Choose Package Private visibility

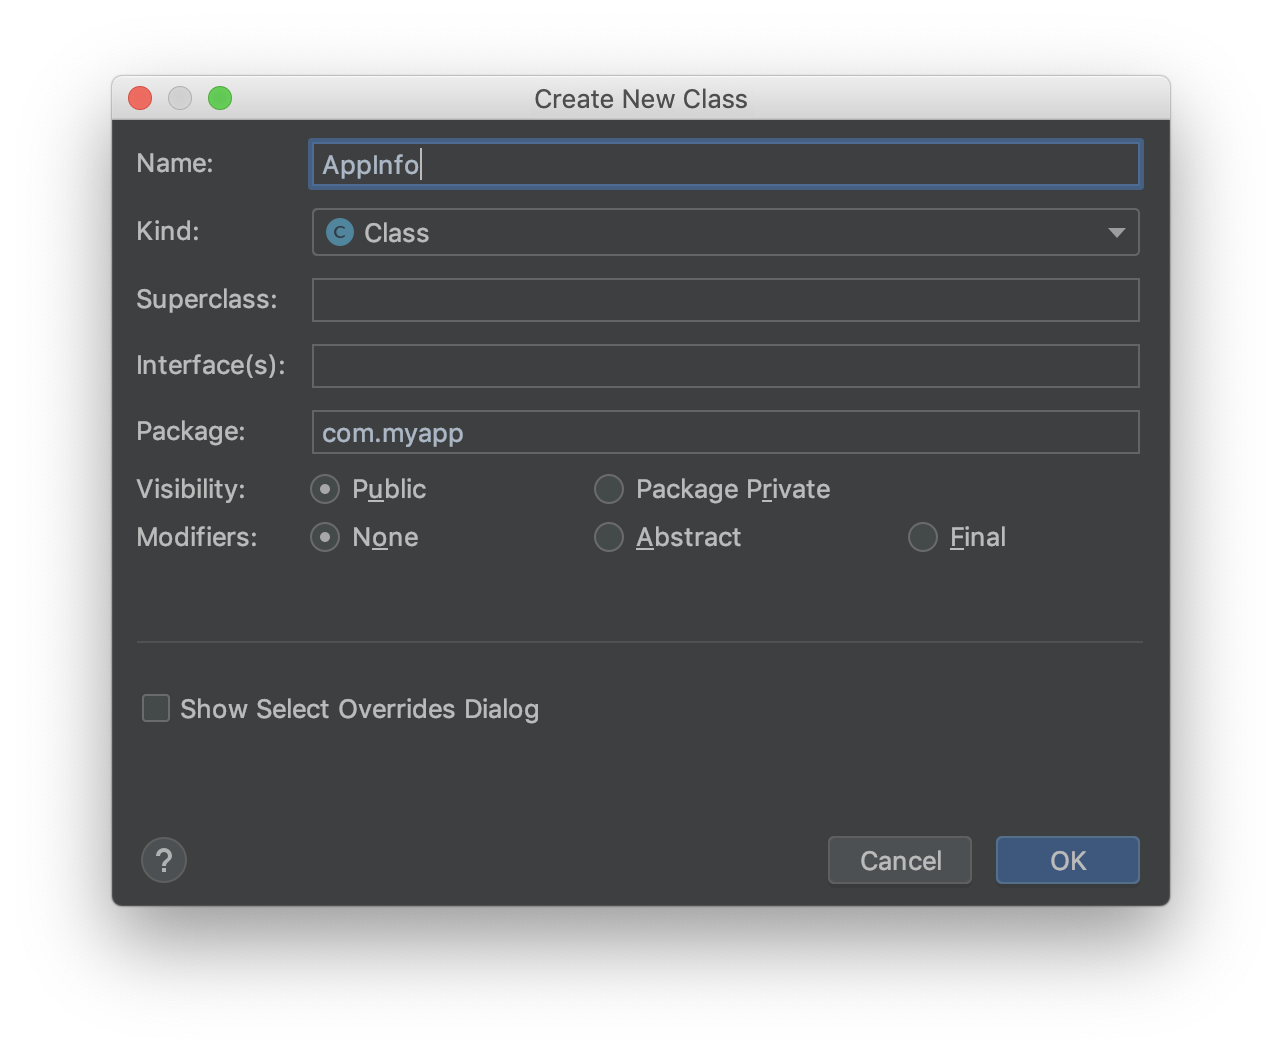click(x=609, y=489)
